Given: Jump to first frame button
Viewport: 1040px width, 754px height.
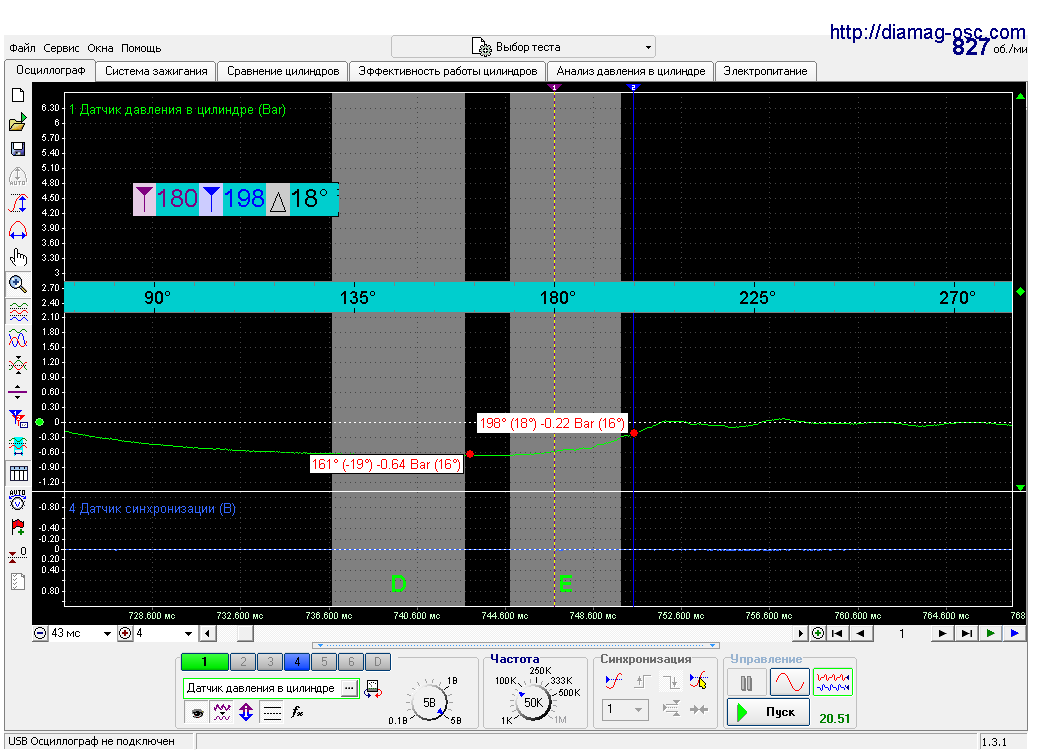Looking at the screenshot, I should pyautogui.click(x=837, y=634).
